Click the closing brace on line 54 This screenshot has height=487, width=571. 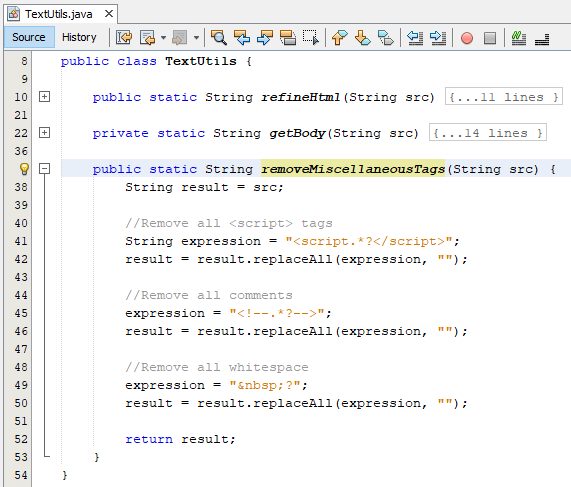65,475
